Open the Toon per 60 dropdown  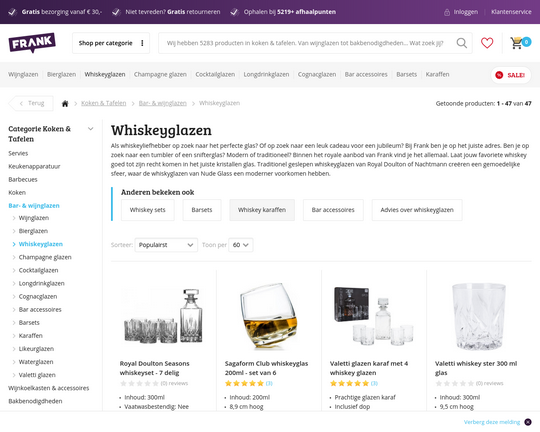(x=240, y=245)
